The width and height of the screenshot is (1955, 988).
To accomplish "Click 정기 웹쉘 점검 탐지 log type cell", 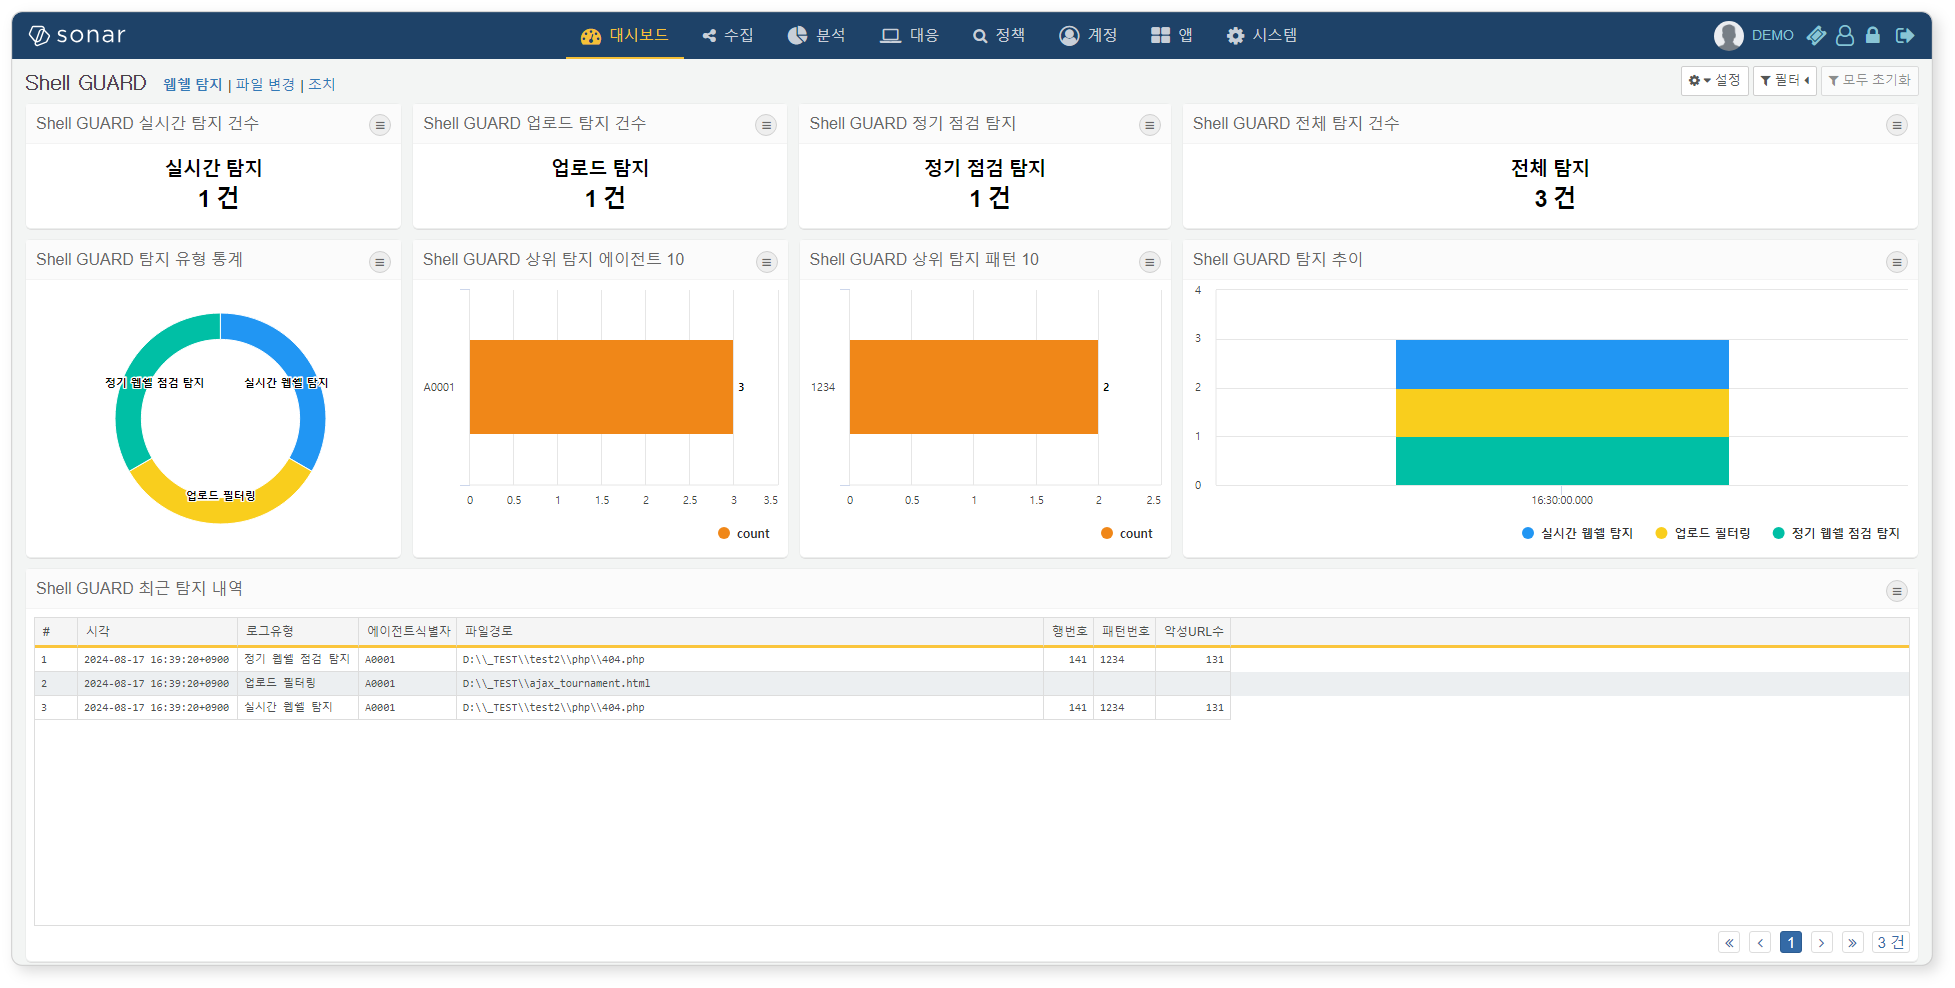I will coord(297,660).
